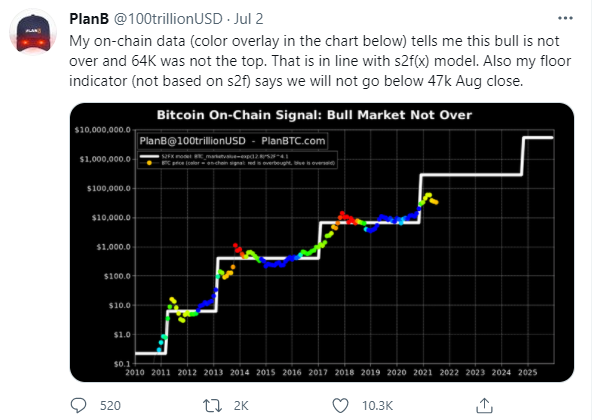
Task: View the 520 replies count
Action: click(110, 406)
